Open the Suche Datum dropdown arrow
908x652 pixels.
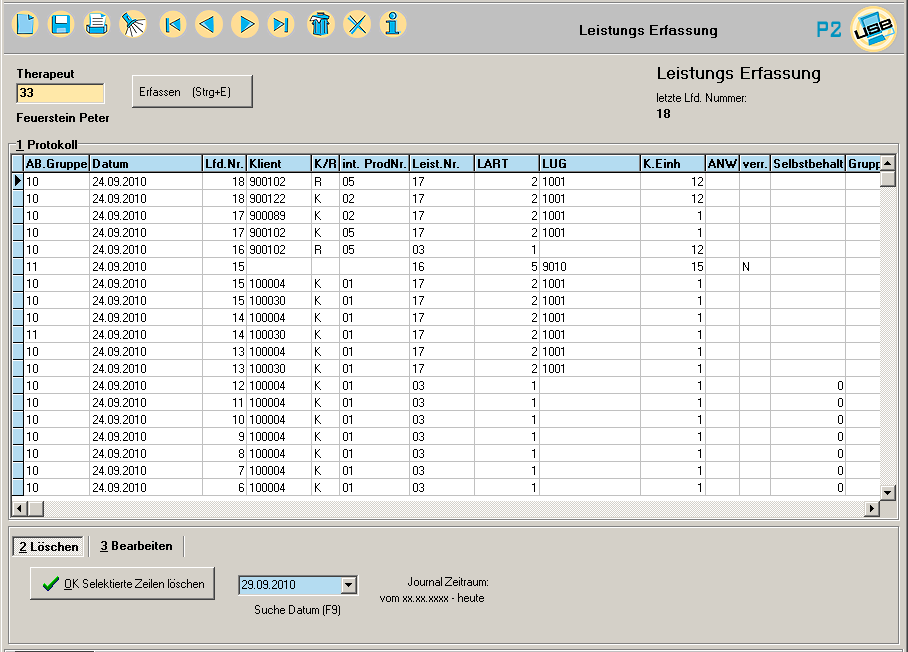click(x=348, y=585)
